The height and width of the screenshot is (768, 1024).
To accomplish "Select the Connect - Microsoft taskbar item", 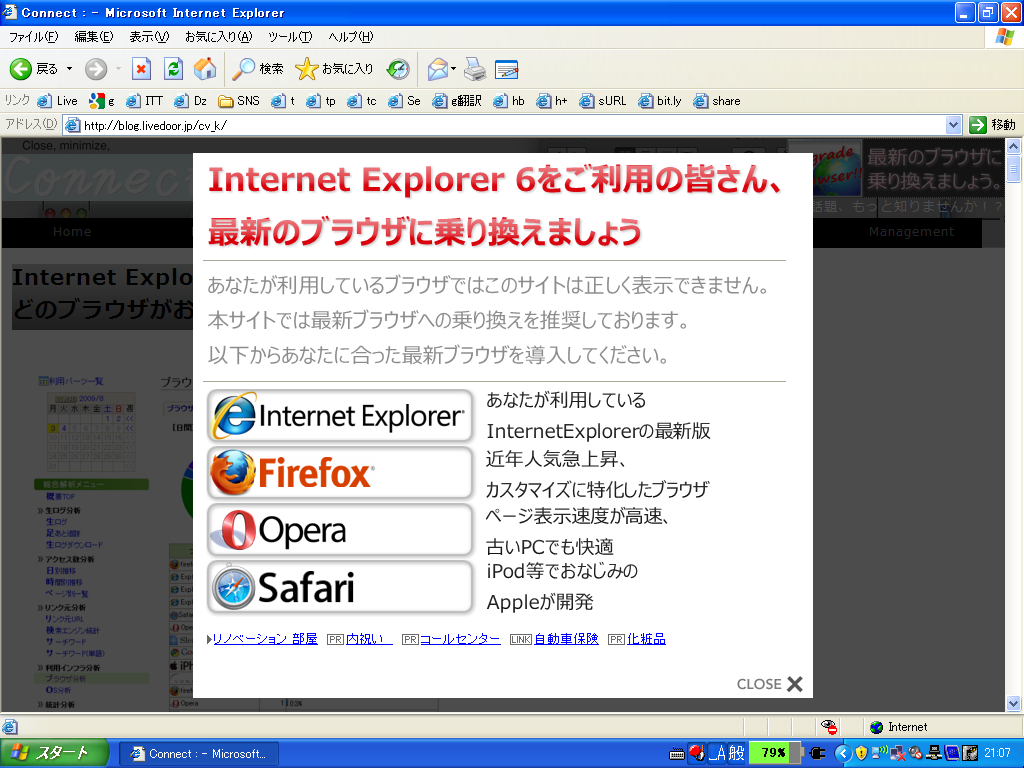I will tap(198, 754).
